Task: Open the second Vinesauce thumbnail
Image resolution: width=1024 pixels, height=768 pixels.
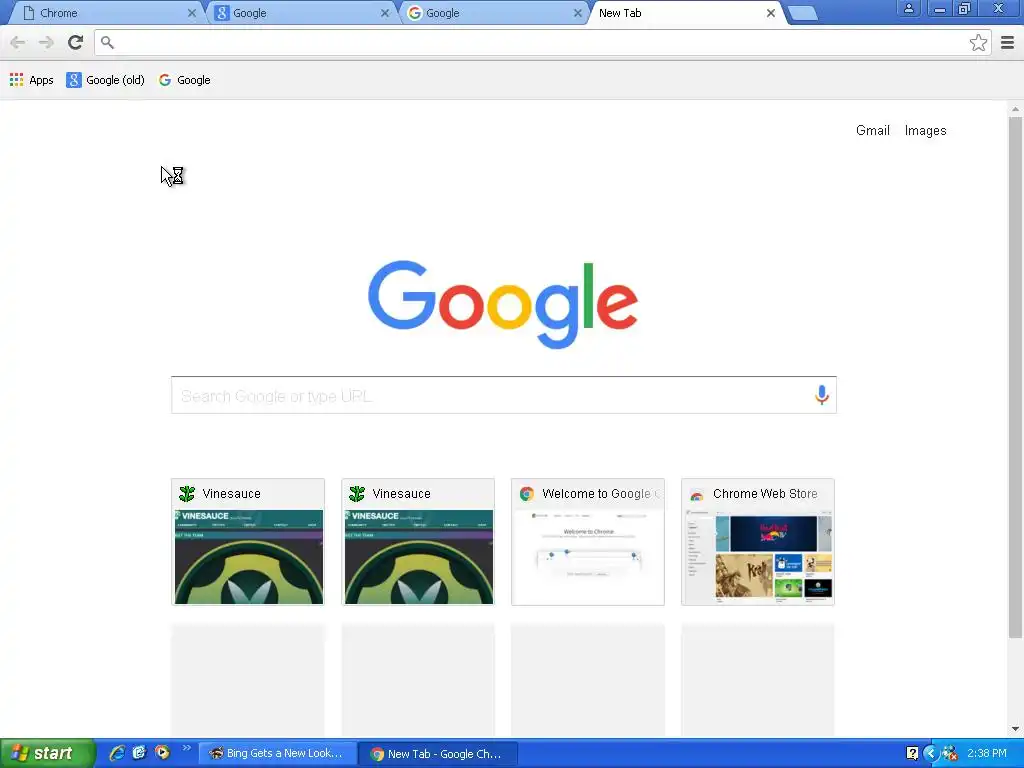Action: 418,542
